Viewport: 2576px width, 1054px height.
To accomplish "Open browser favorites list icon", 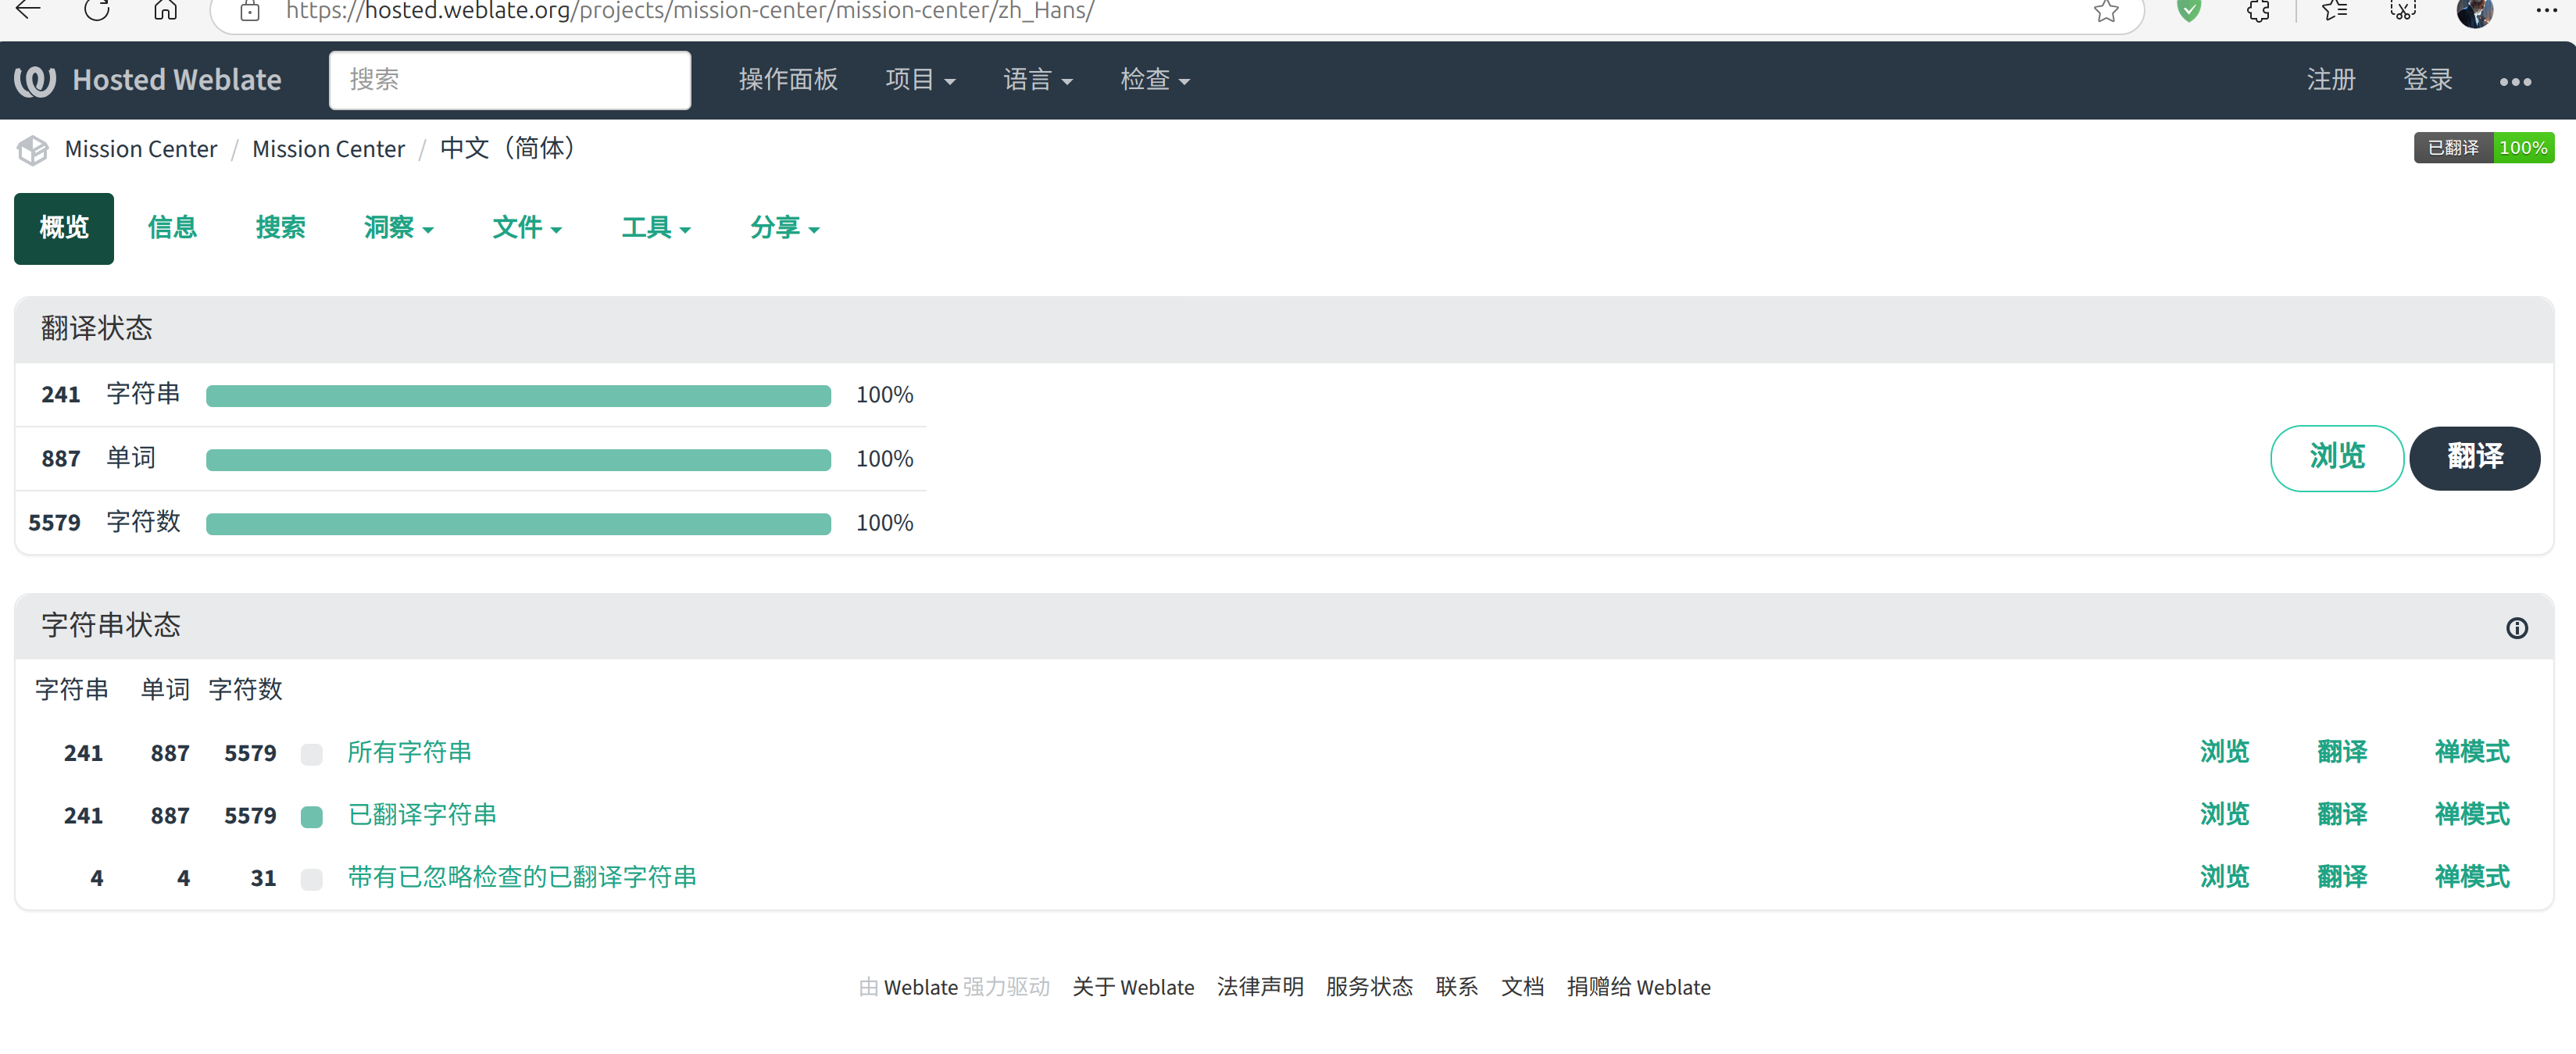I will point(2333,10).
